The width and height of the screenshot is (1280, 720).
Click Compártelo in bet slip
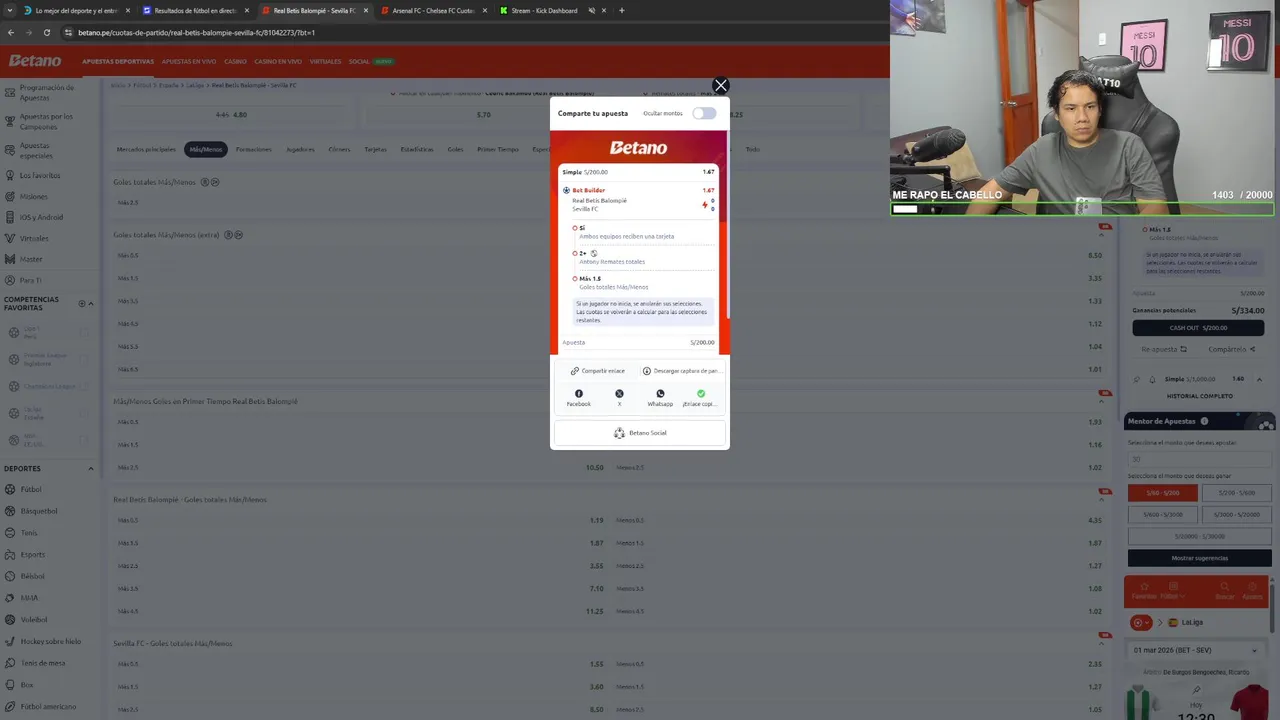pos(1231,349)
